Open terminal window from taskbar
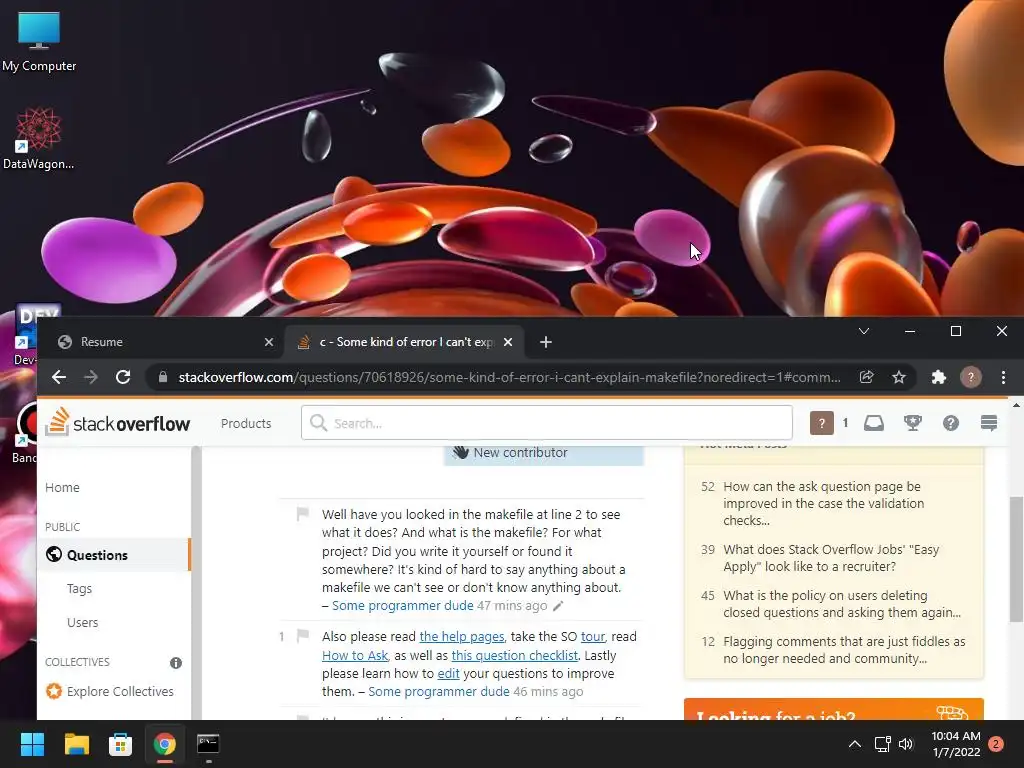 (x=208, y=744)
